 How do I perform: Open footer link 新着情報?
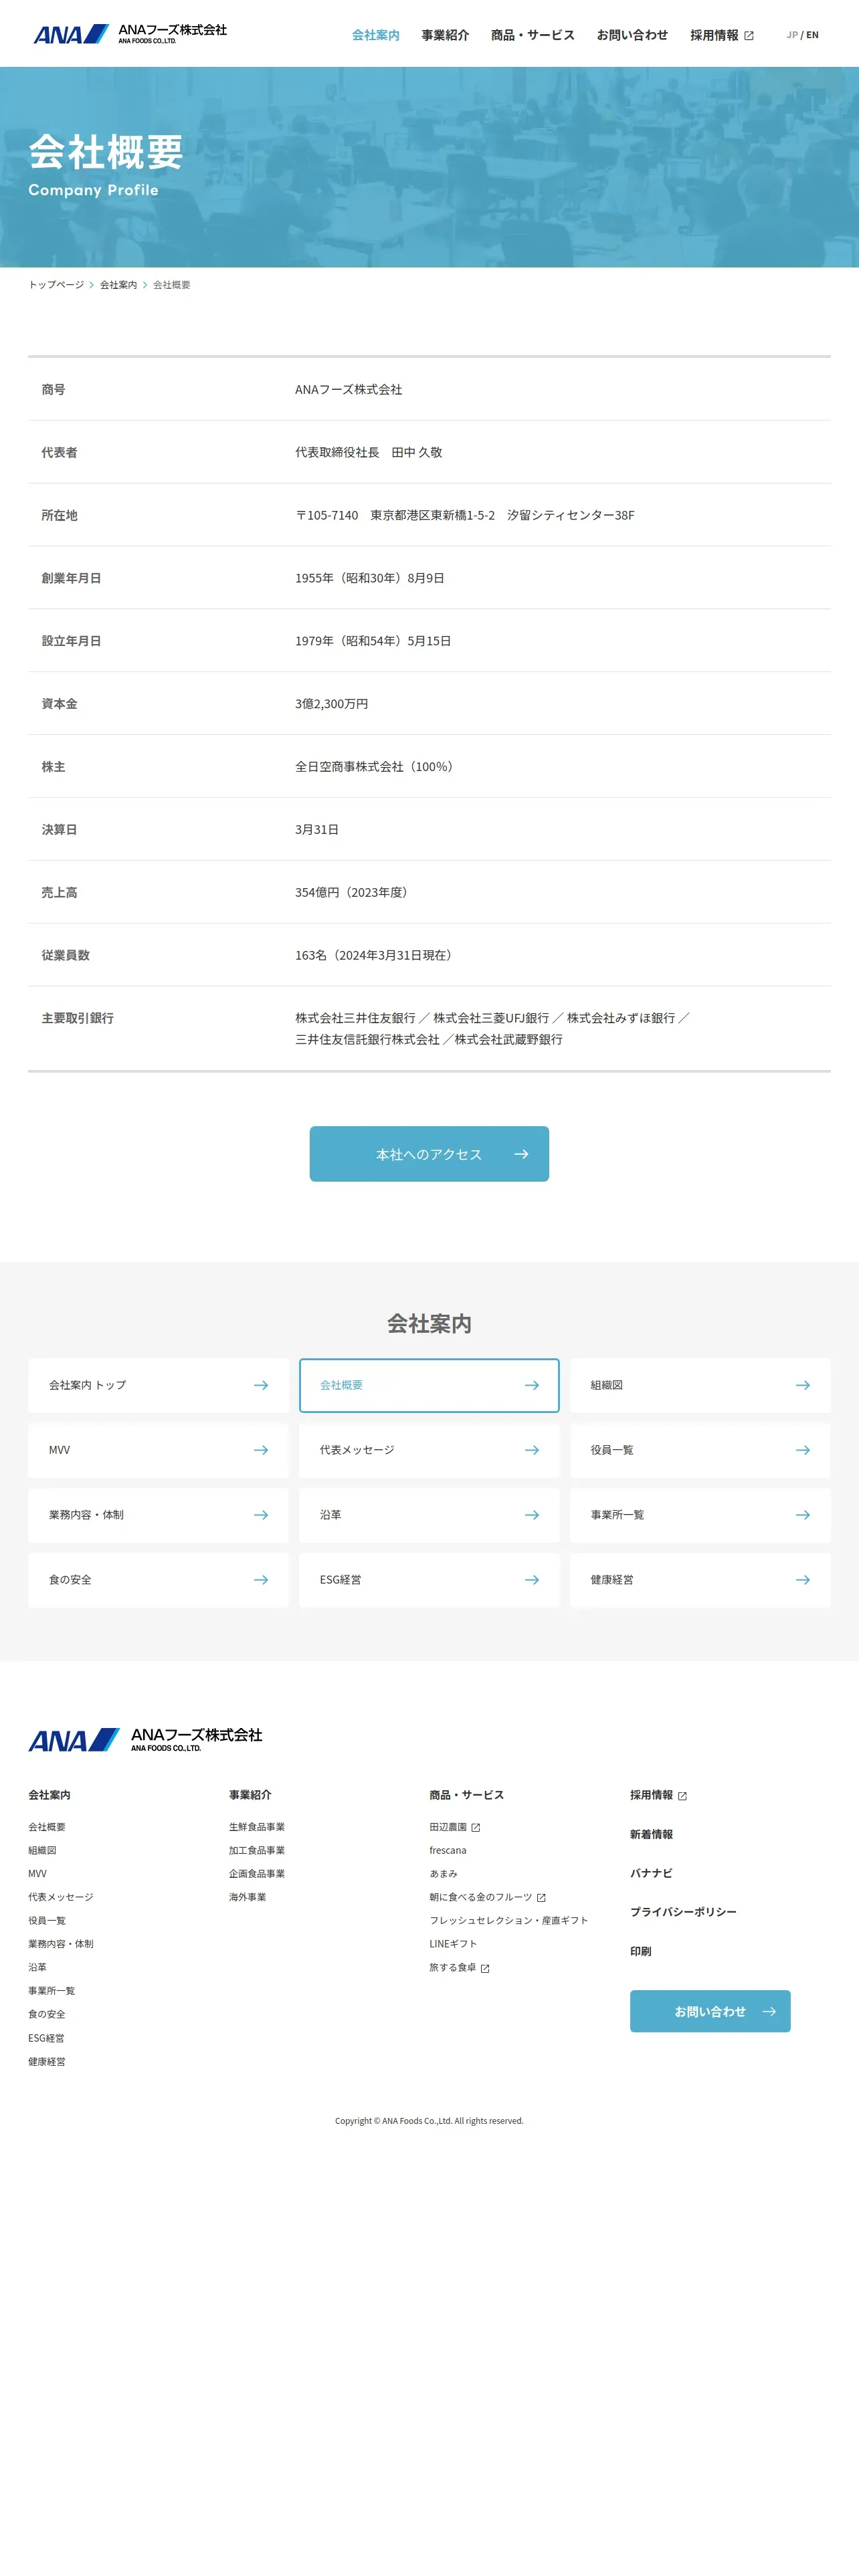click(651, 1834)
